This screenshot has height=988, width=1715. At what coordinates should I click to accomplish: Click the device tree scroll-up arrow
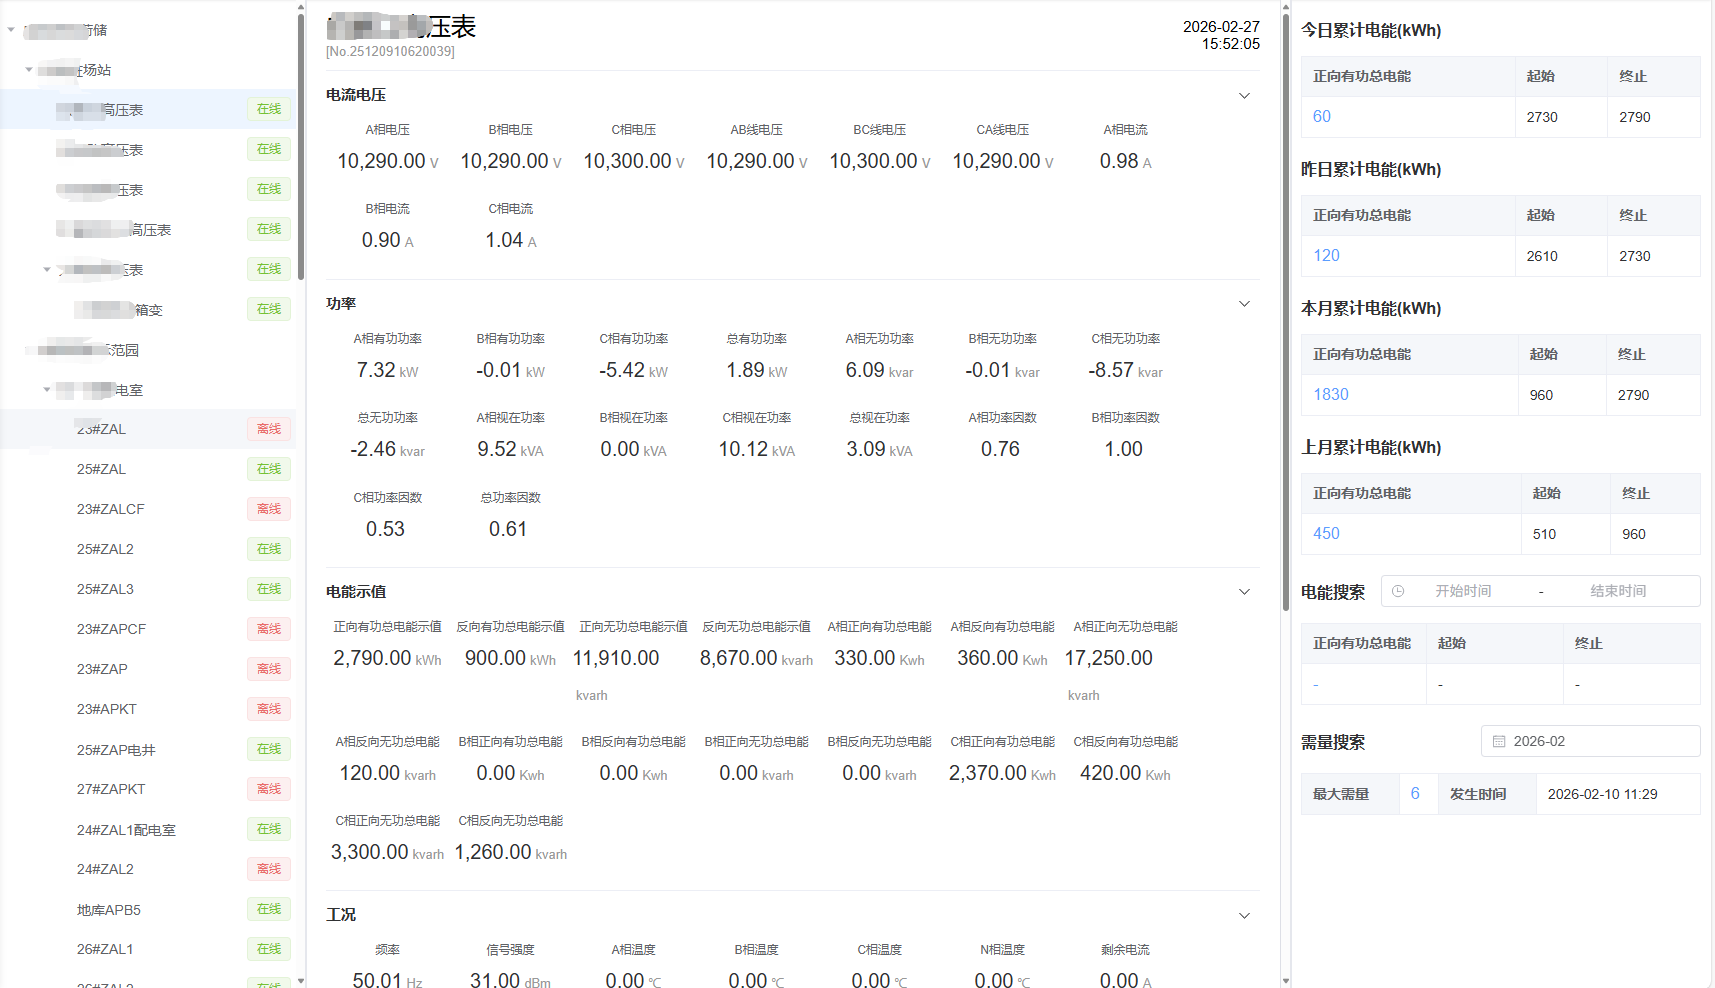click(301, 7)
